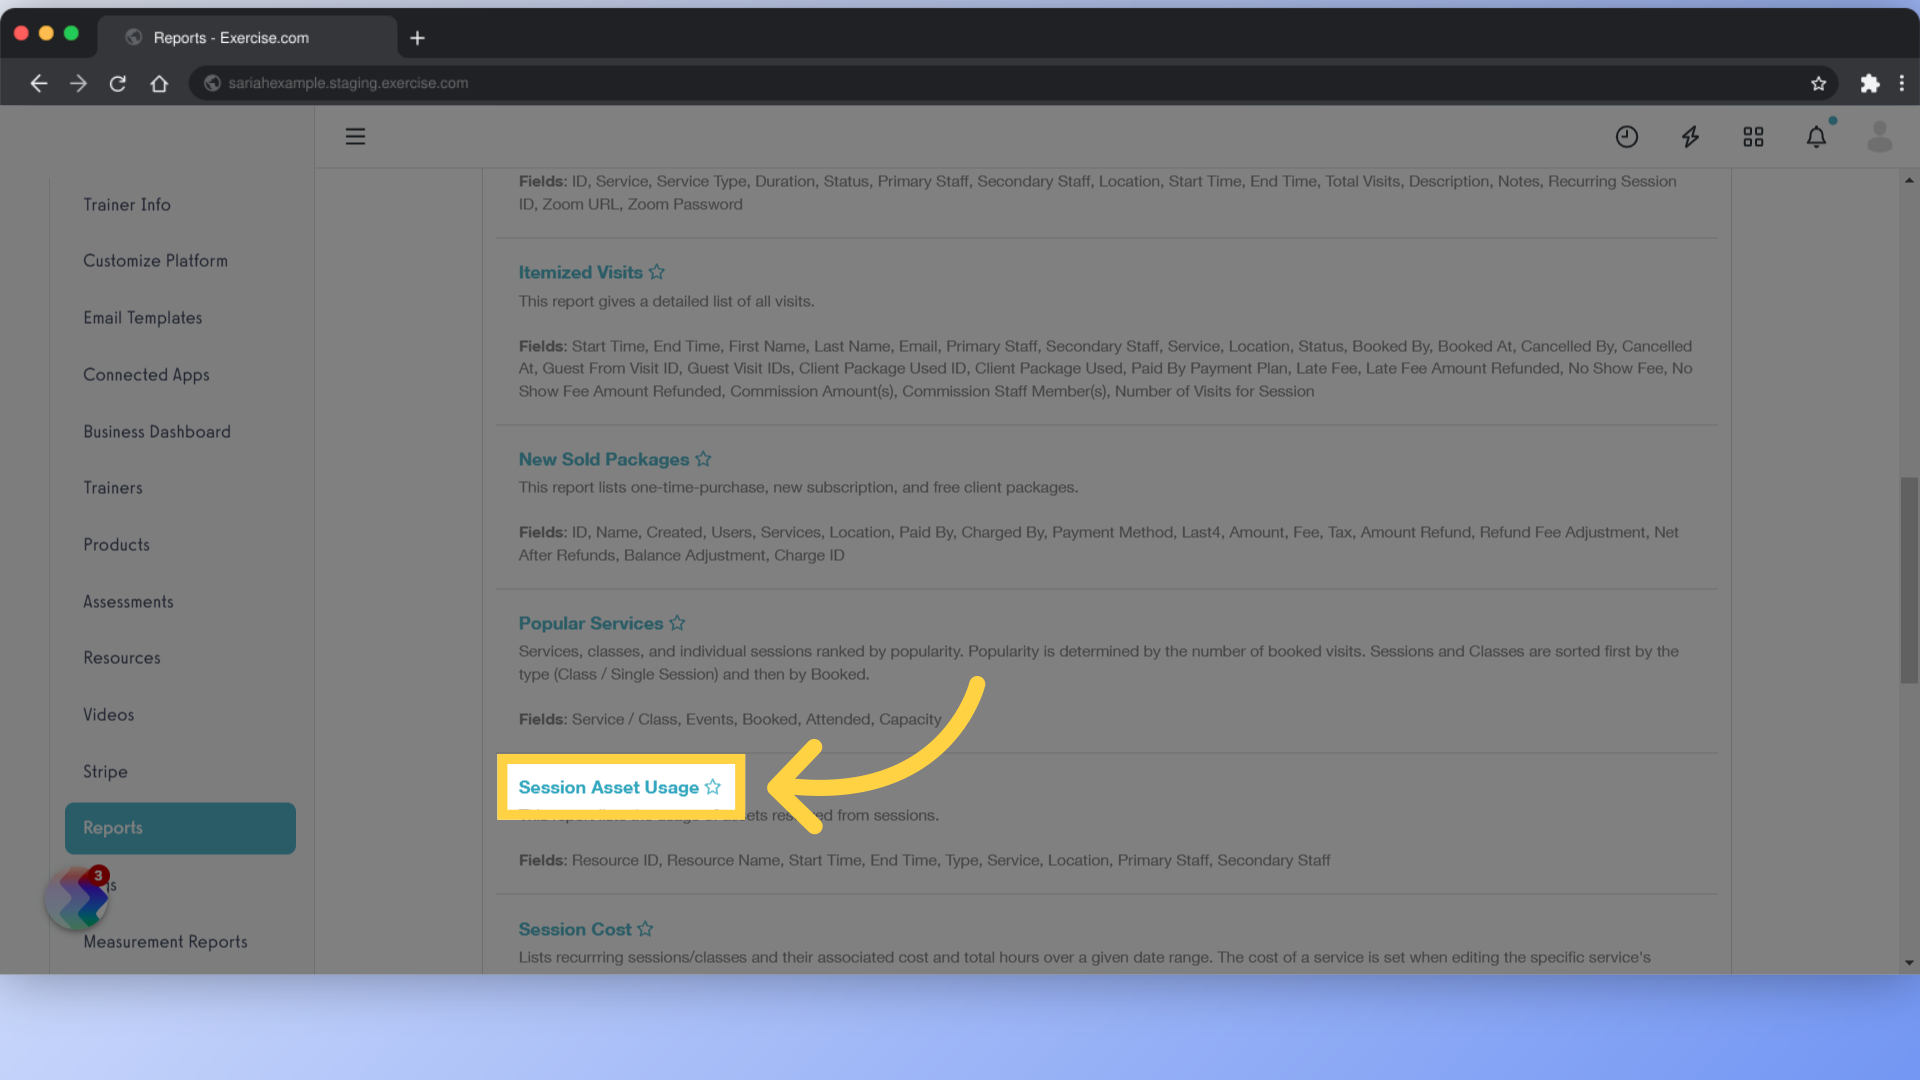Go to Videos in sidebar
Viewport: 1920px width, 1080px height.
pos(108,714)
